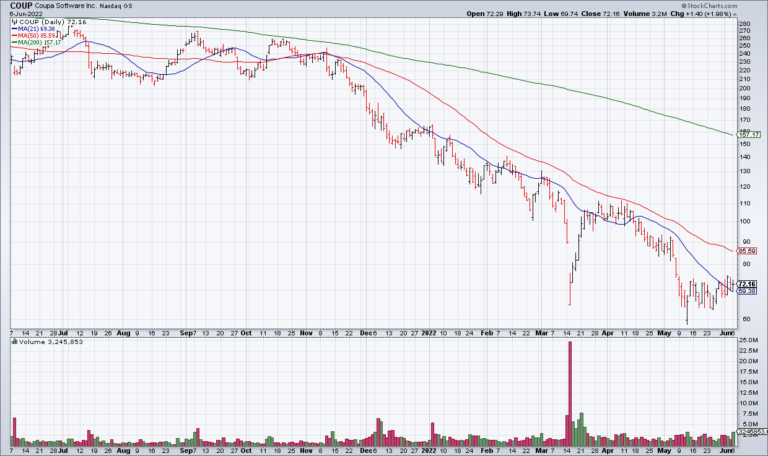Click the red 85.59 price tag on right axis

747,251
